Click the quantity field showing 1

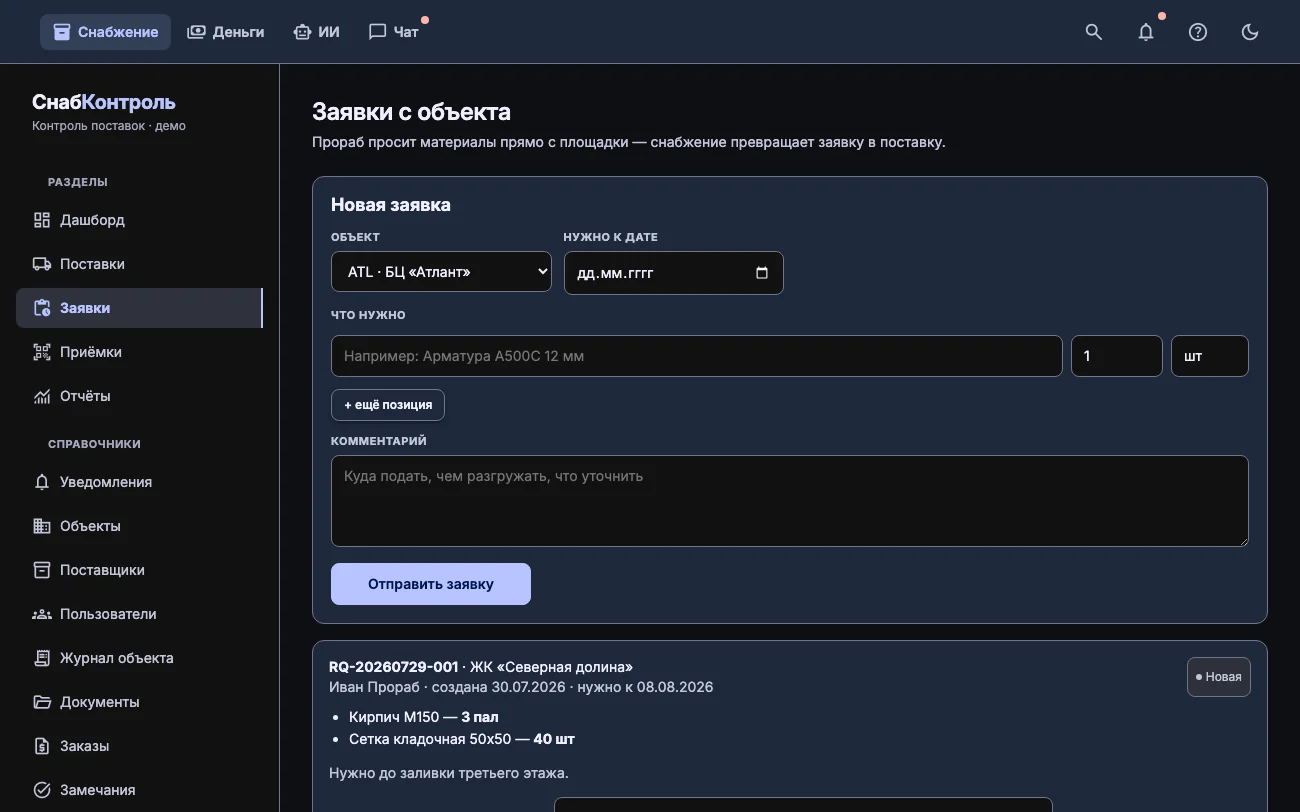(1116, 356)
